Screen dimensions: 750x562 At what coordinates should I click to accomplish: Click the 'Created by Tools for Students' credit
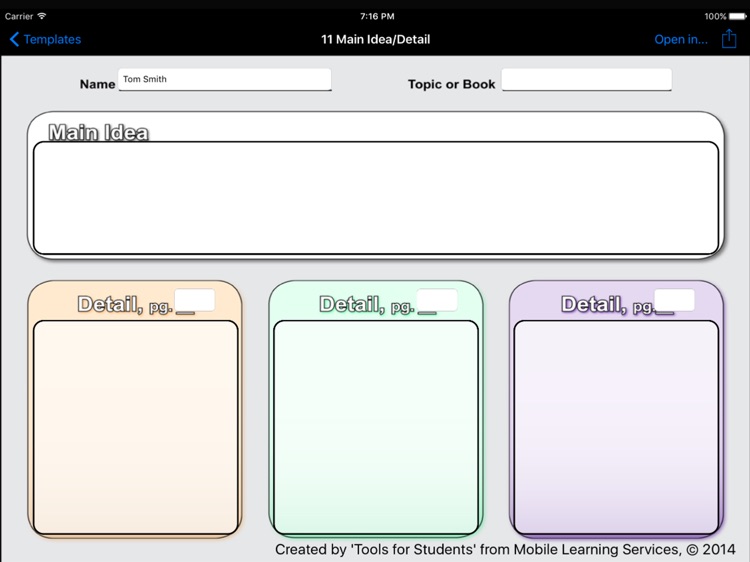pyautogui.click(x=505, y=550)
